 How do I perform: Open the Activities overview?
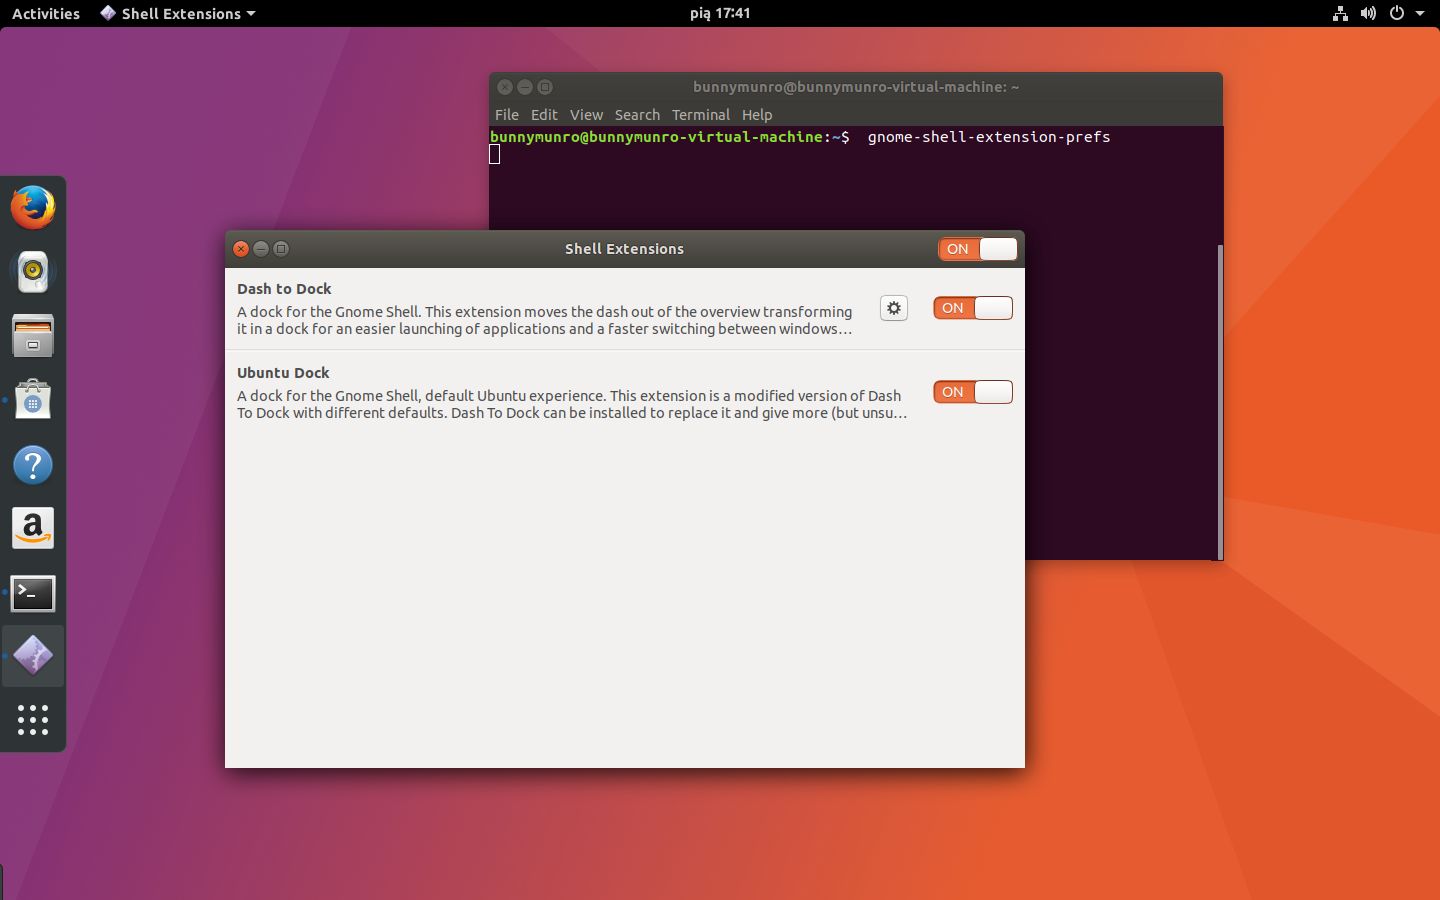46,13
